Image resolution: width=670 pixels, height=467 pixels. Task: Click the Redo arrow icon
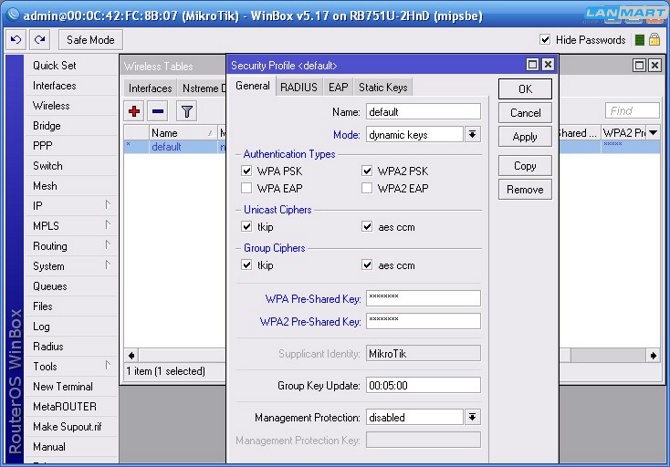point(40,40)
